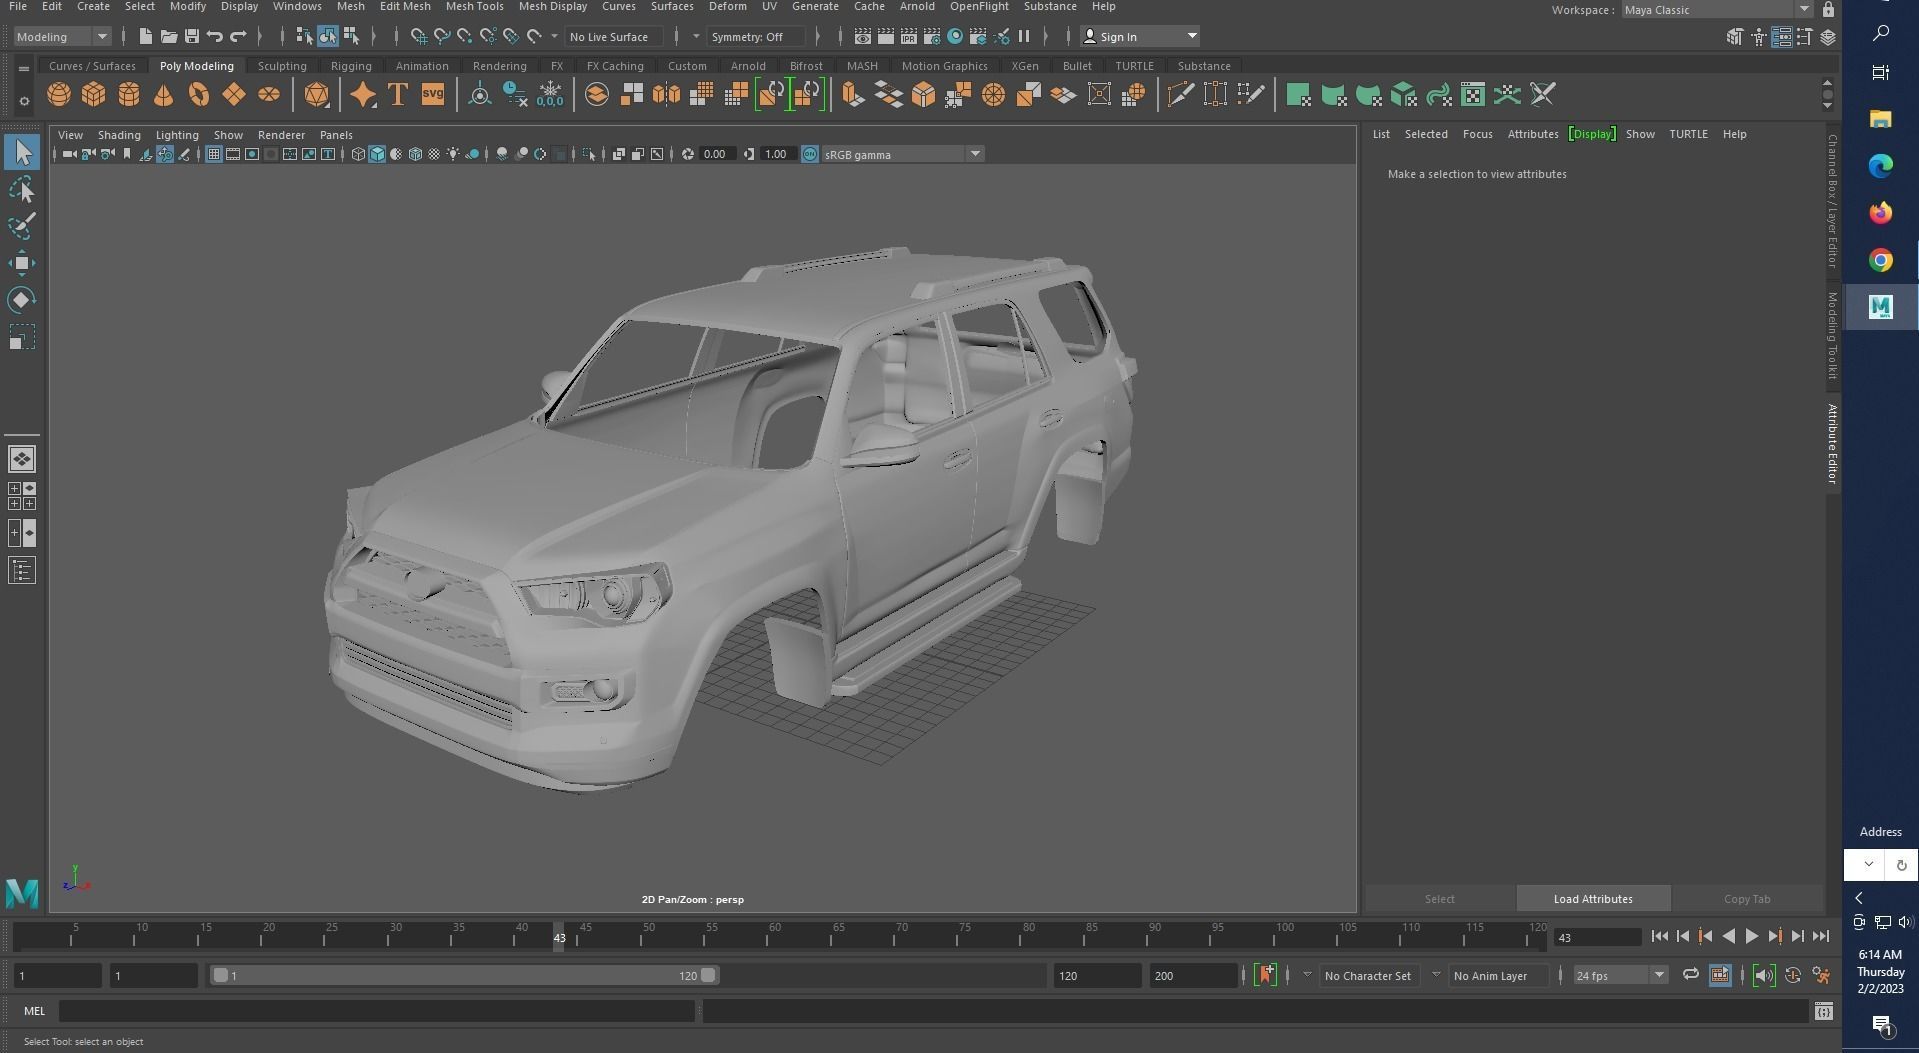Open the Modeling menu set dropdown
1919x1053 pixels.
(x=62, y=37)
